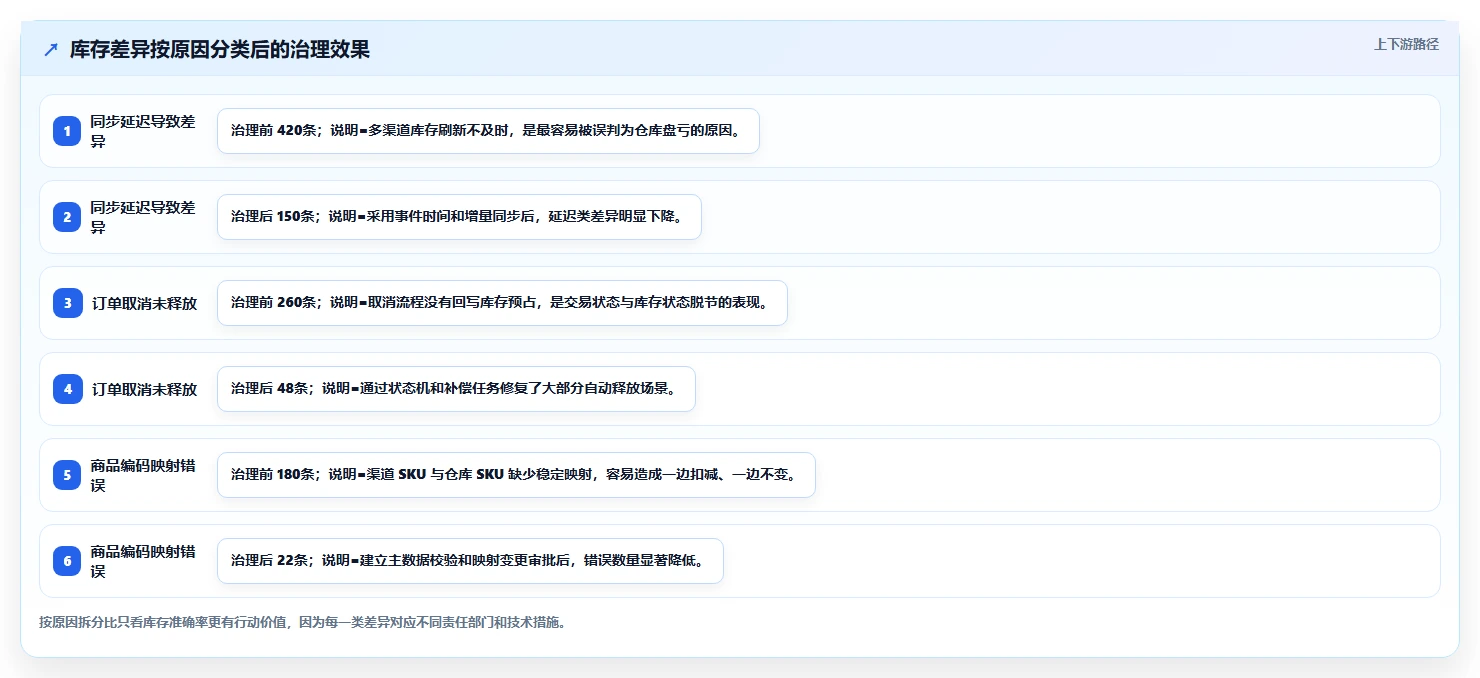This screenshot has height=678, width=1480.
Task: Open the 治理后 150条 description box
Action: [459, 217]
